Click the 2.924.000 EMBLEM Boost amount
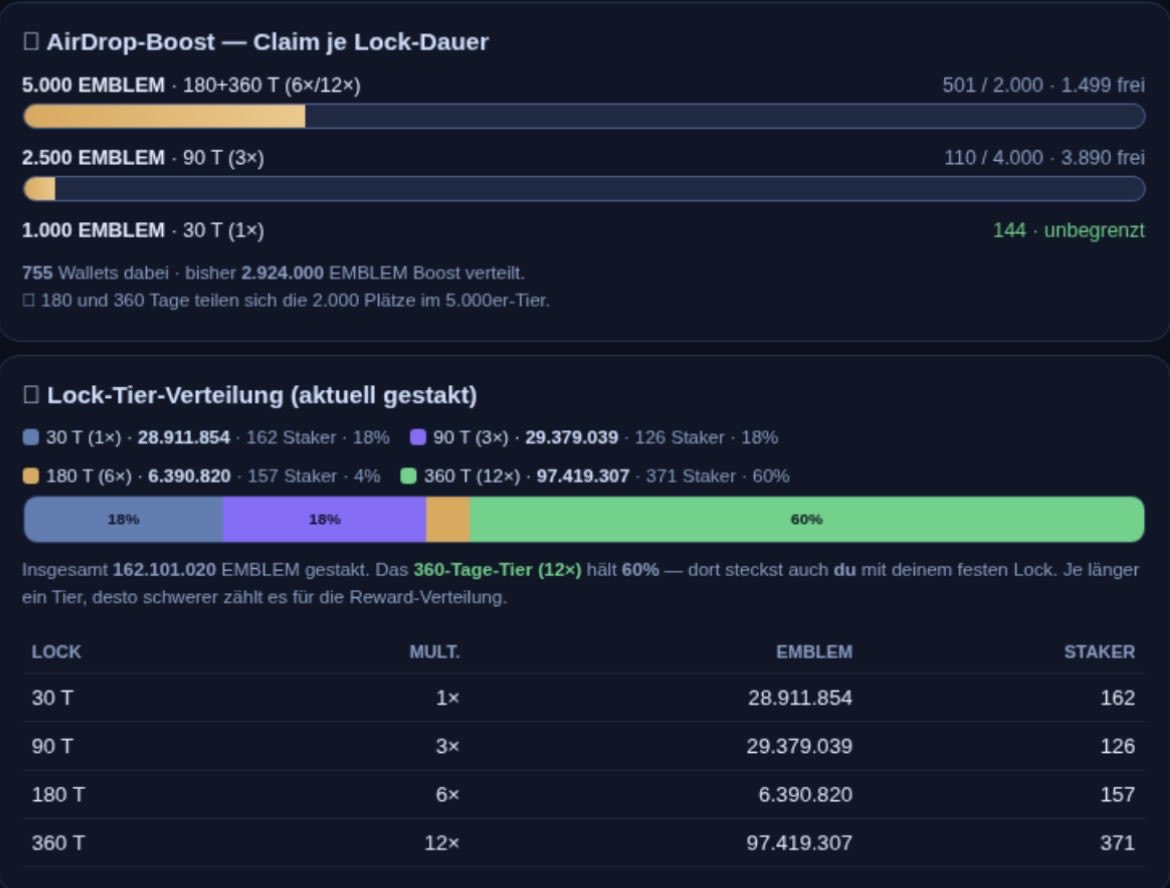The width and height of the screenshot is (1170, 888). point(282,272)
